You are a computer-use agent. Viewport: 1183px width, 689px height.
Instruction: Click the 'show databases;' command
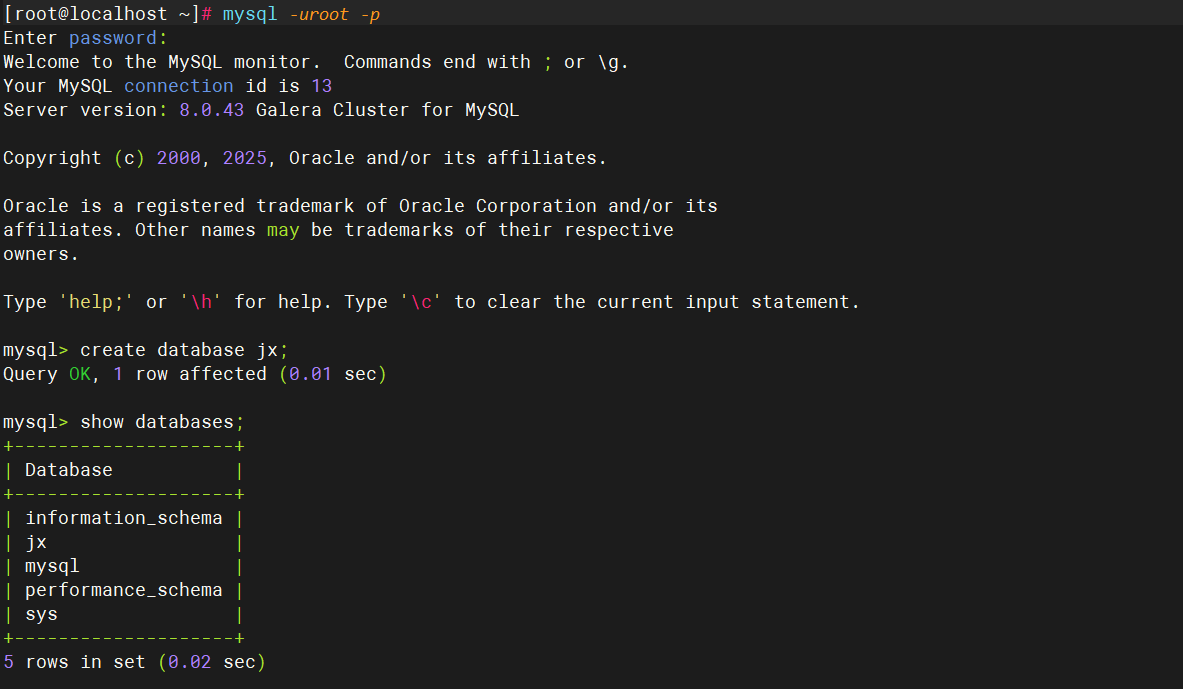(162, 422)
